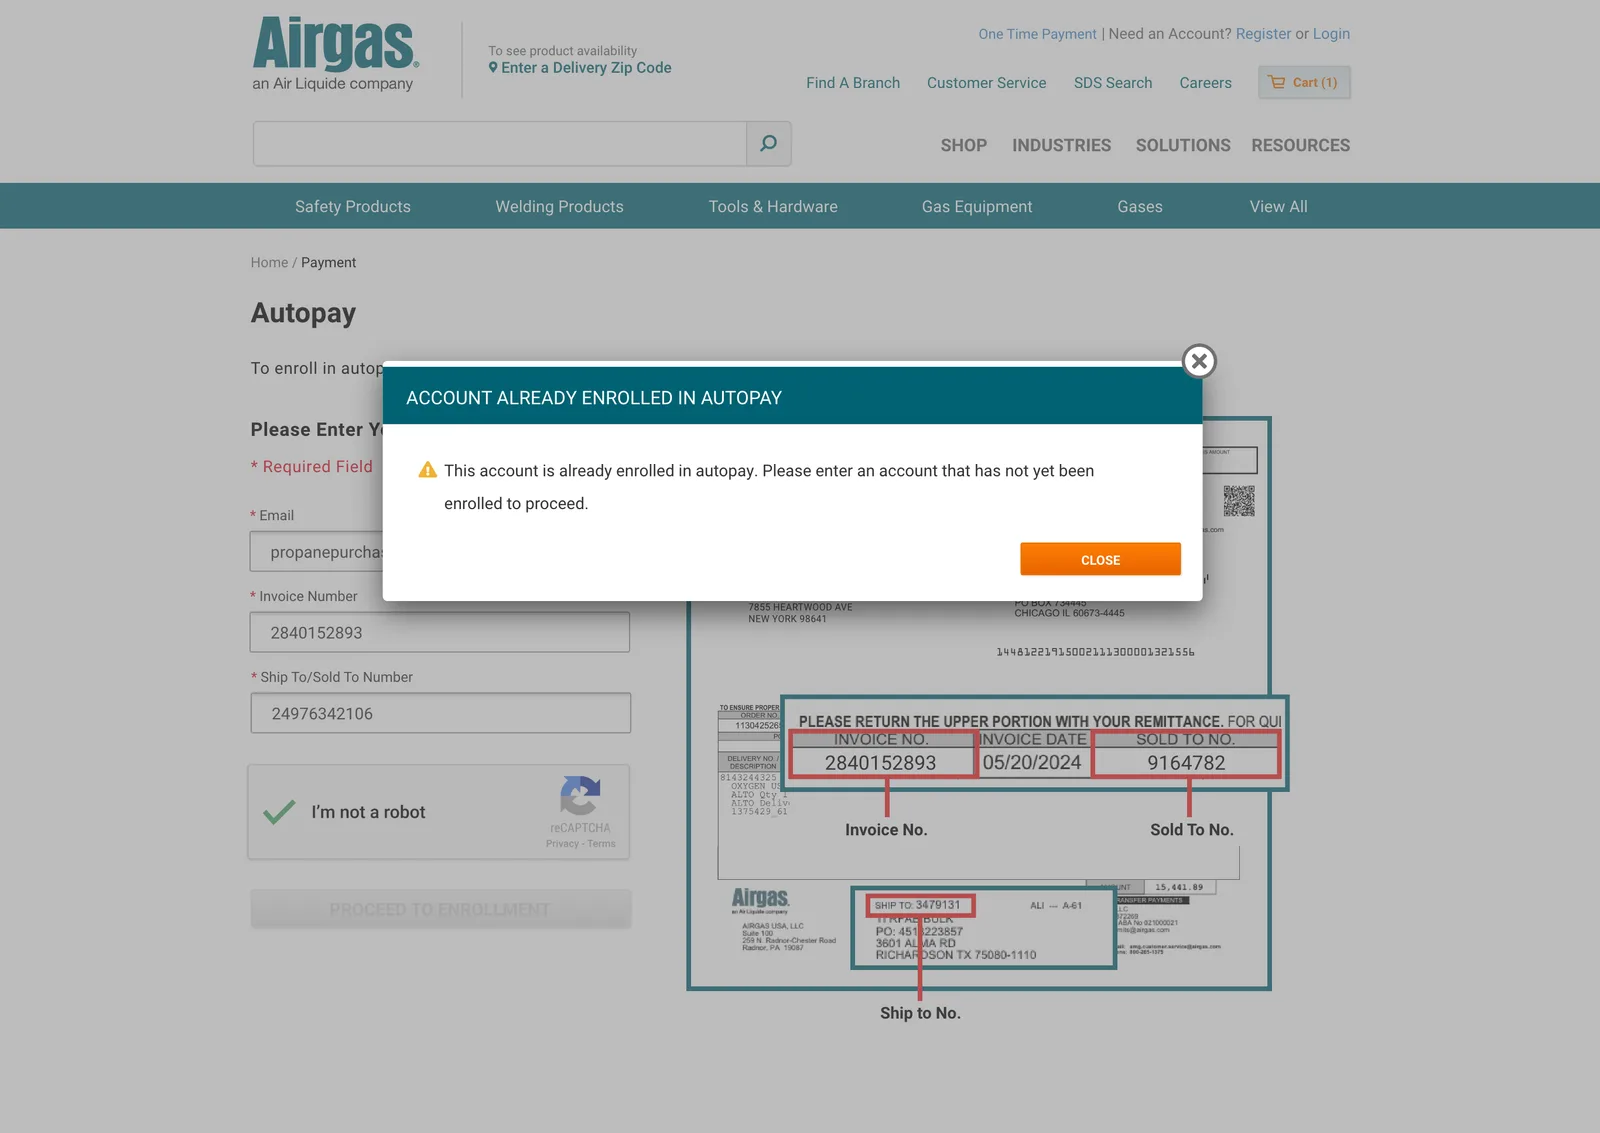Select Gas Equipment category
This screenshot has height=1133, width=1600.
pyautogui.click(x=977, y=206)
